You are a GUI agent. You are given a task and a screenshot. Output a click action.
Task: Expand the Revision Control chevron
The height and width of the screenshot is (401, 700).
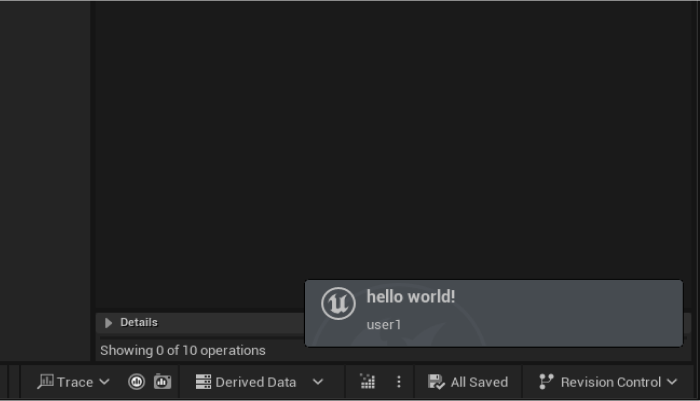coord(672,382)
